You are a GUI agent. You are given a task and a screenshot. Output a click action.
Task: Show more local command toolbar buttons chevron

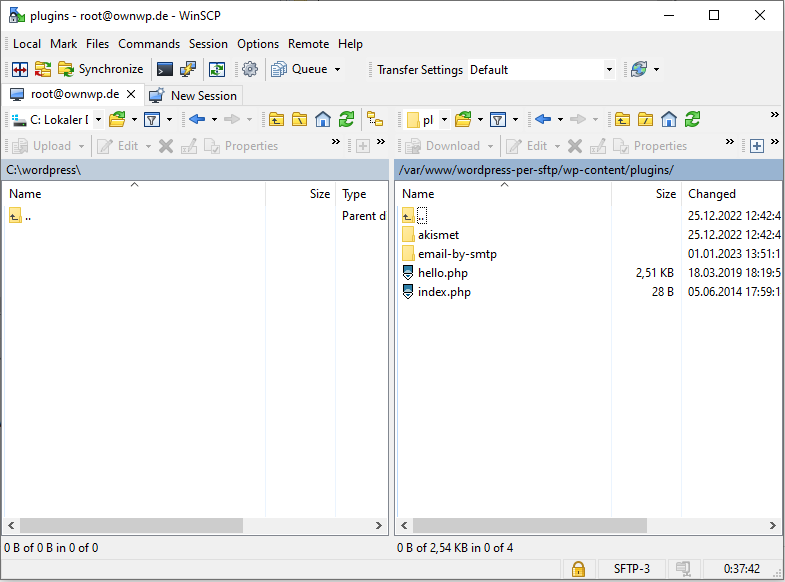(335, 142)
